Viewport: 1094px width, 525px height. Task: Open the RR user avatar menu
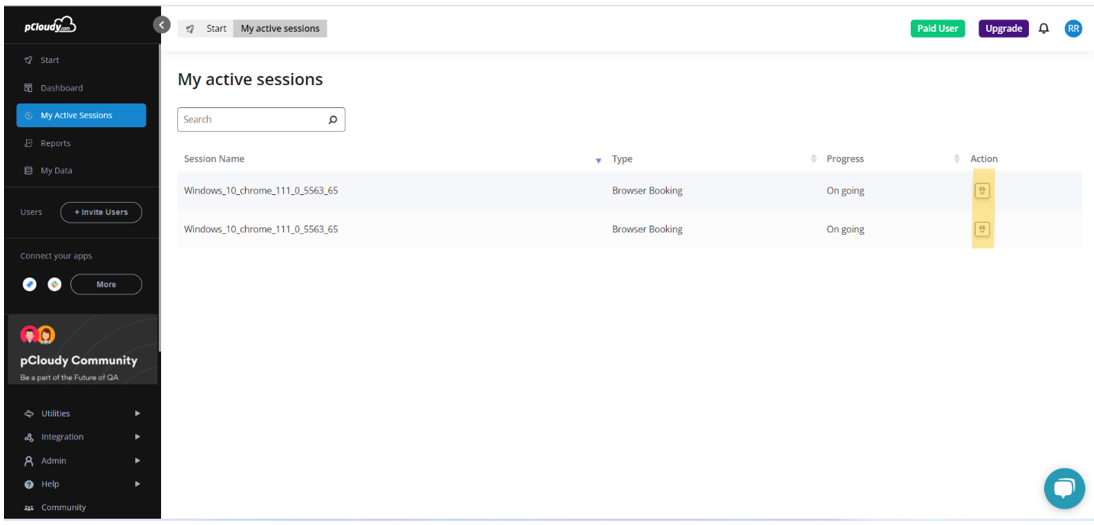pyautogui.click(x=1073, y=29)
